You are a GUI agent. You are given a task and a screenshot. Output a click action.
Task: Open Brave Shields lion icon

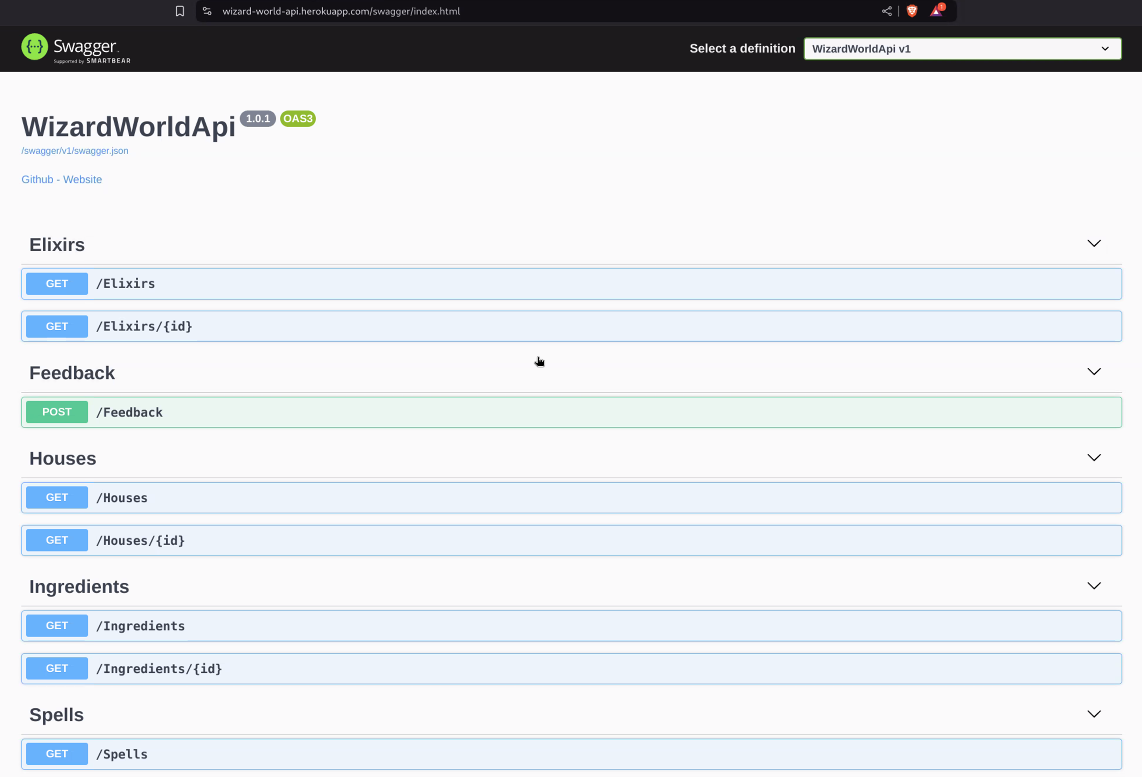point(912,11)
